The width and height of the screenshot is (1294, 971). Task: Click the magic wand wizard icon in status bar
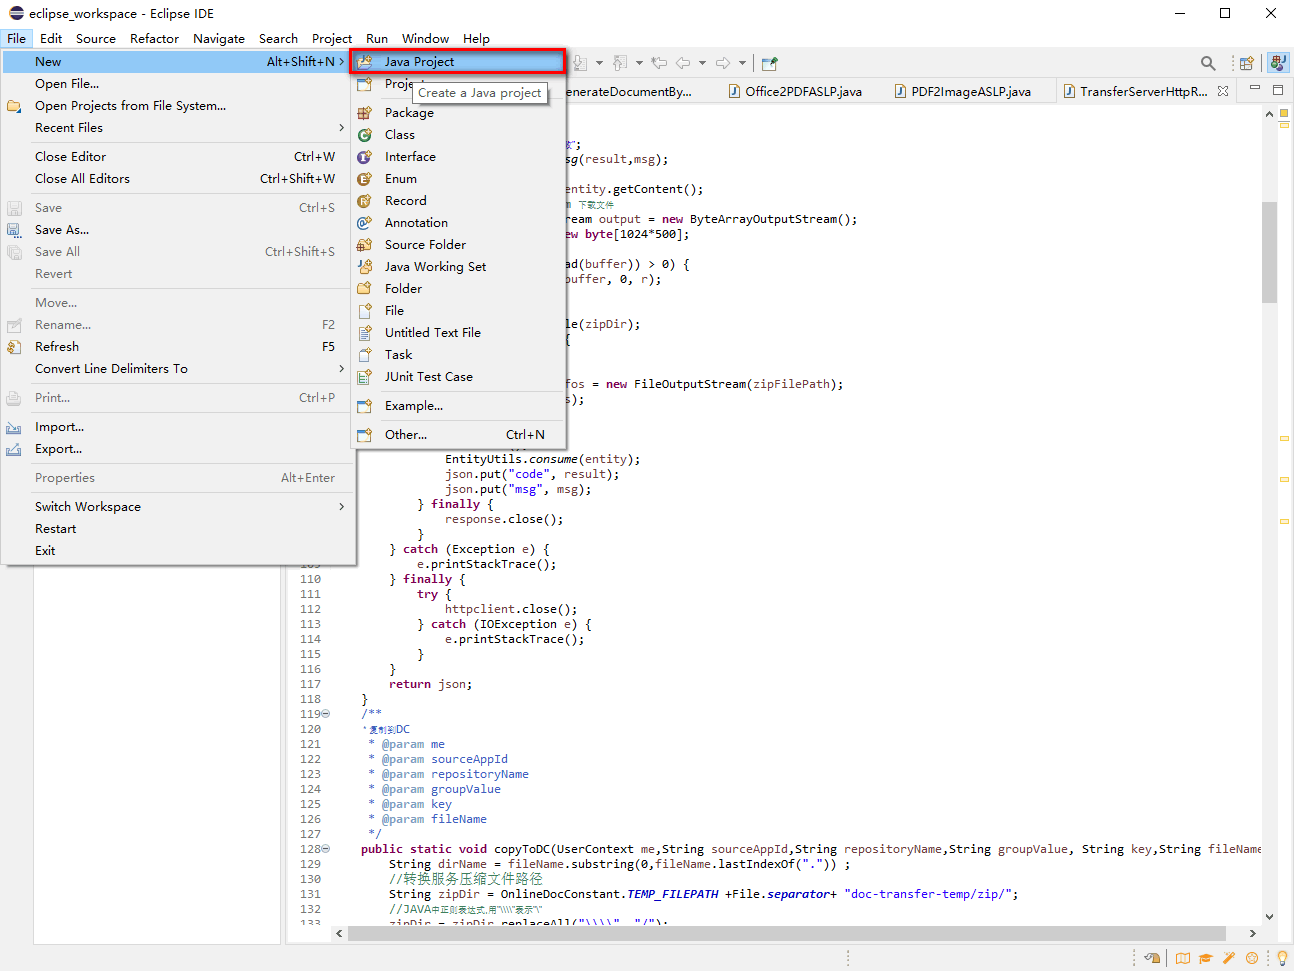[x=1228, y=958]
